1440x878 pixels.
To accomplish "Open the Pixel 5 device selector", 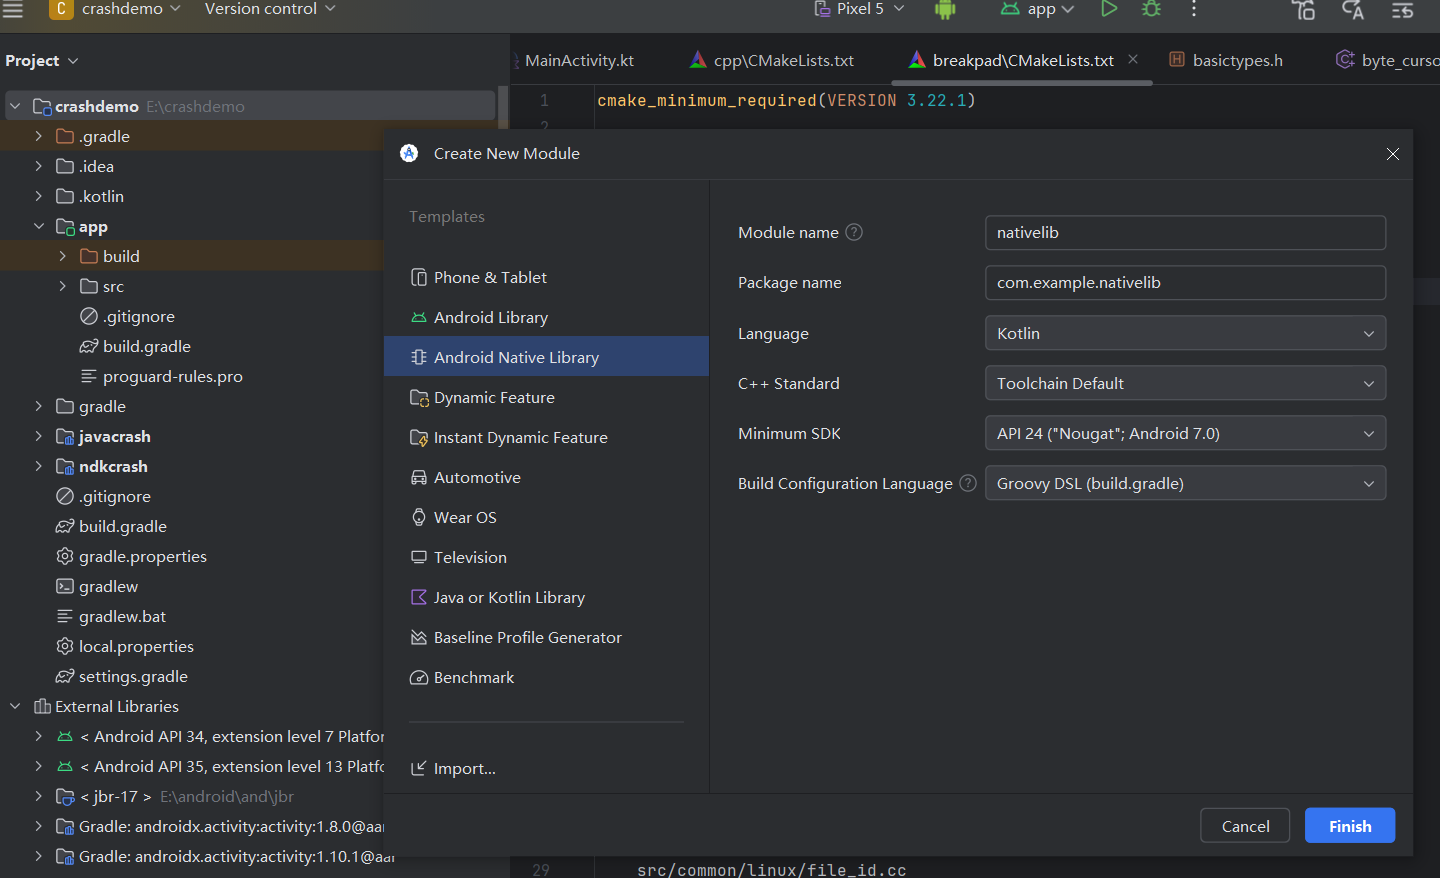I will click(x=859, y=9).
